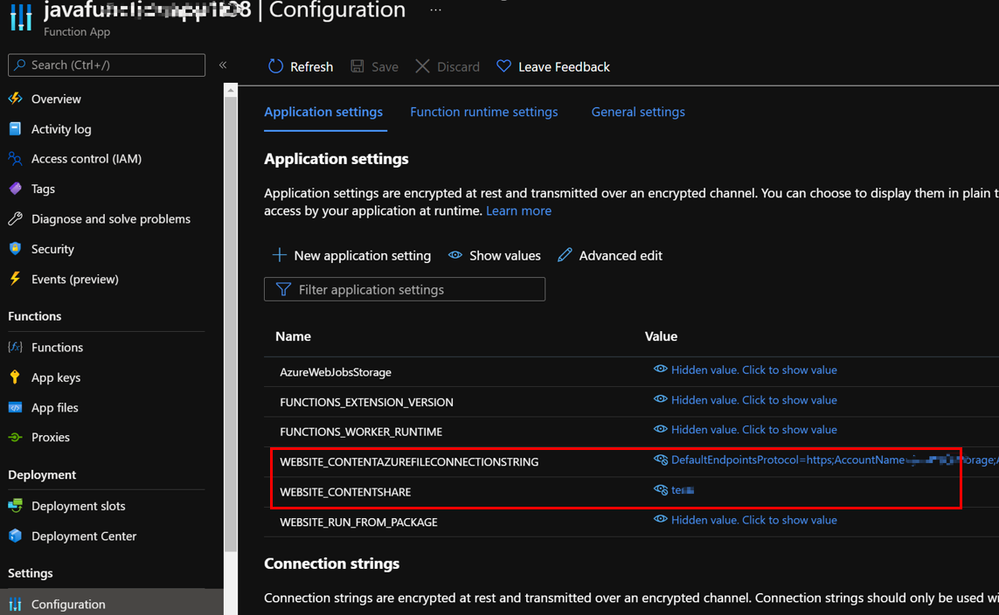Hide the WEBSITE_CONTENTAZUREFILECONNECTIONSTRING value via eye icon
Viewport: 999px width, 615px height.
pos(661,459)
